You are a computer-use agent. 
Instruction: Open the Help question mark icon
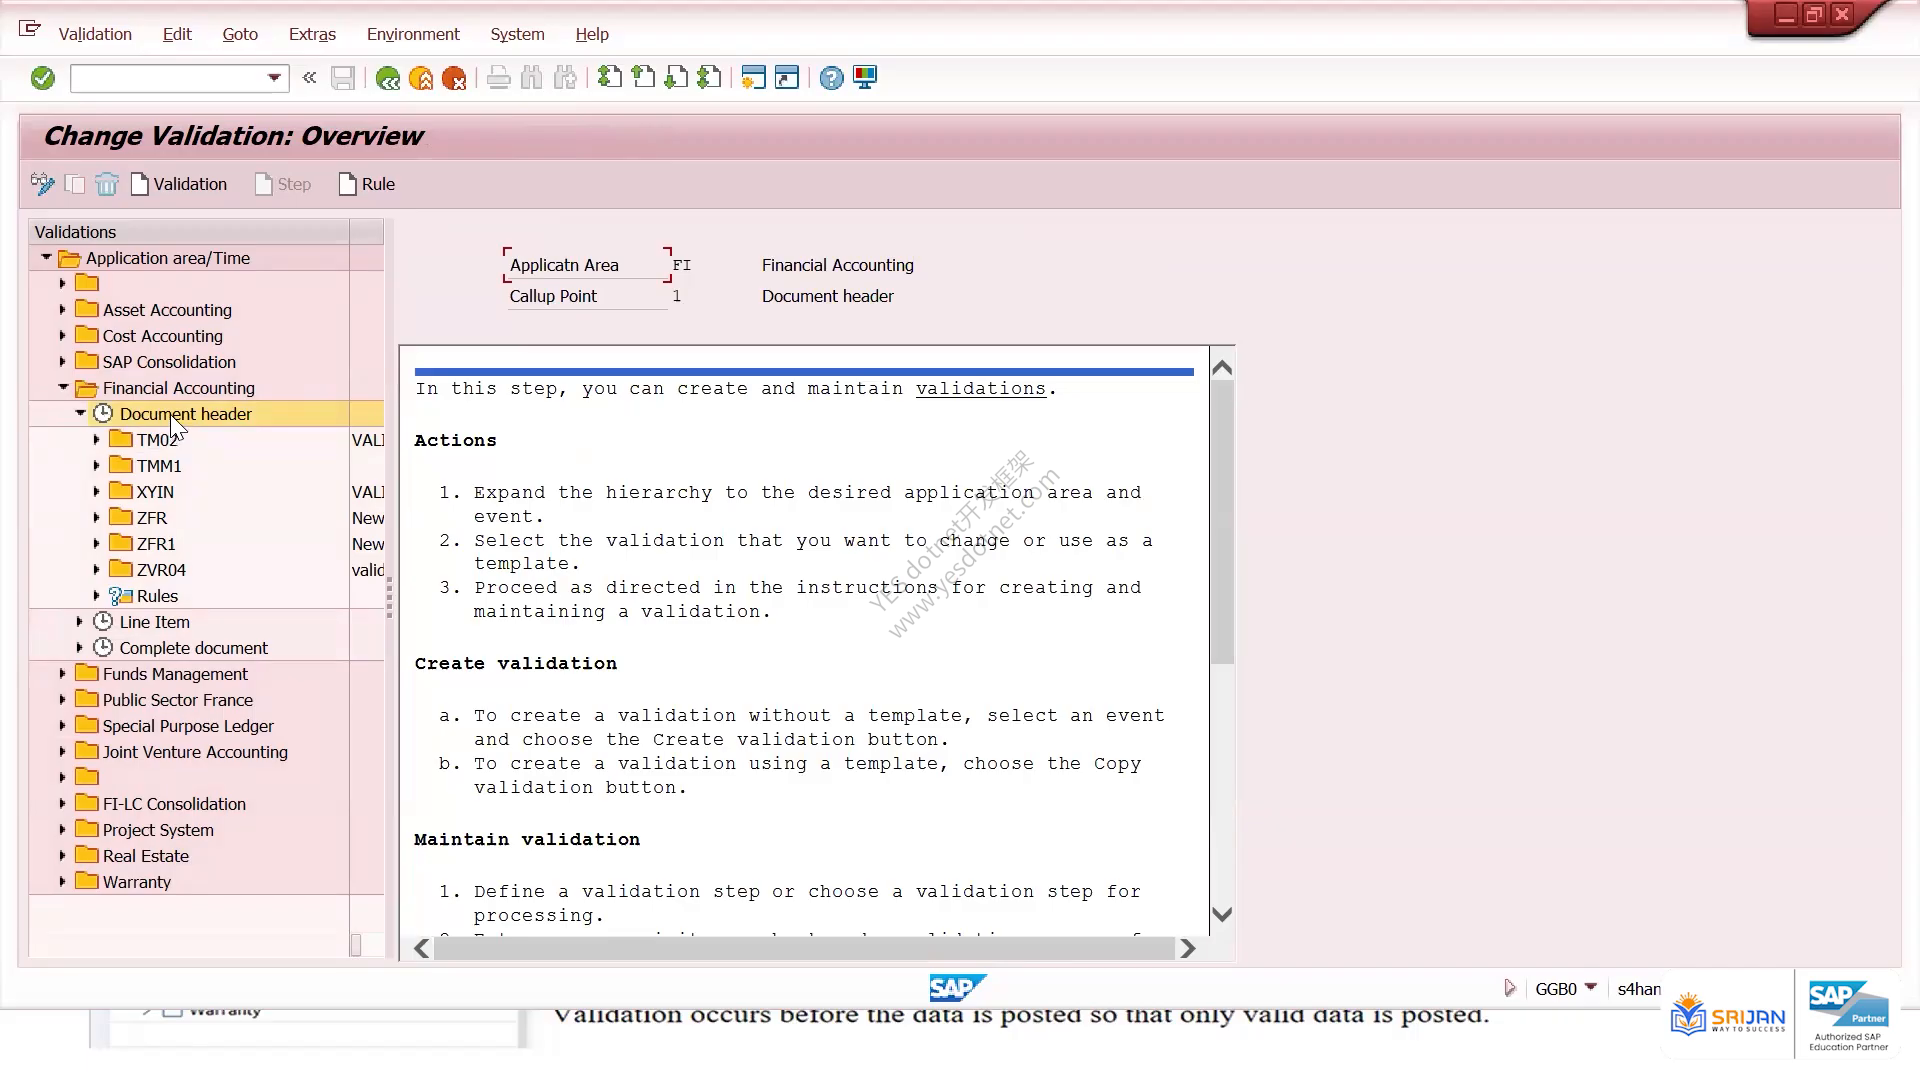point(831,78)
